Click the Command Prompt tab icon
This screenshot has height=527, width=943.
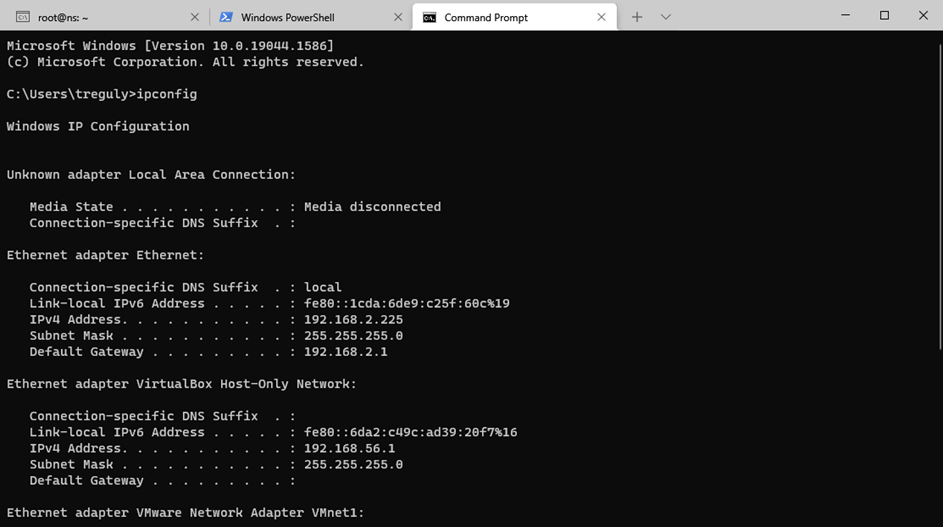pos(429,17)
